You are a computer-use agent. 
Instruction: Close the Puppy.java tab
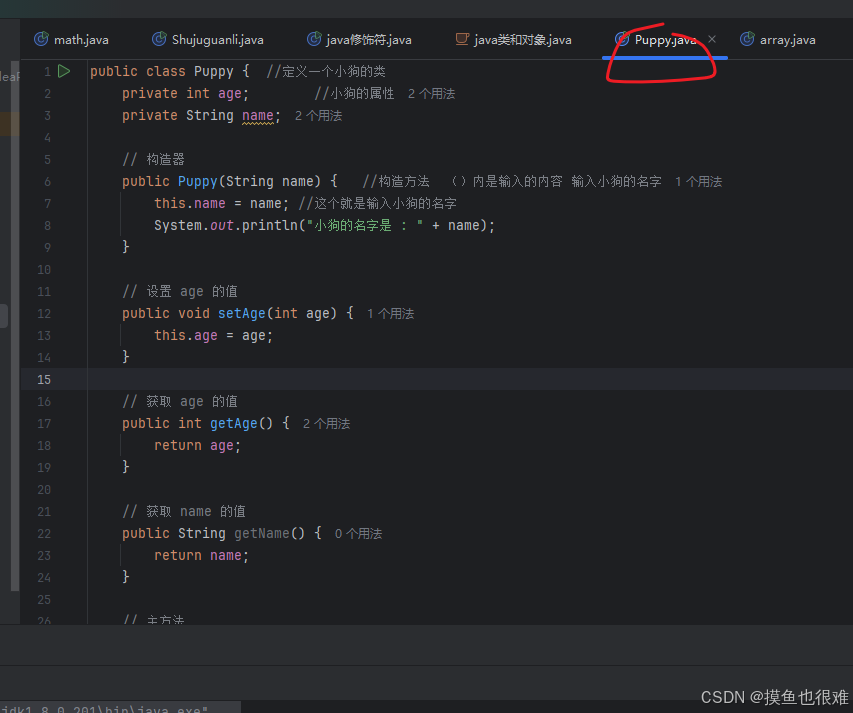pos(712,39)
